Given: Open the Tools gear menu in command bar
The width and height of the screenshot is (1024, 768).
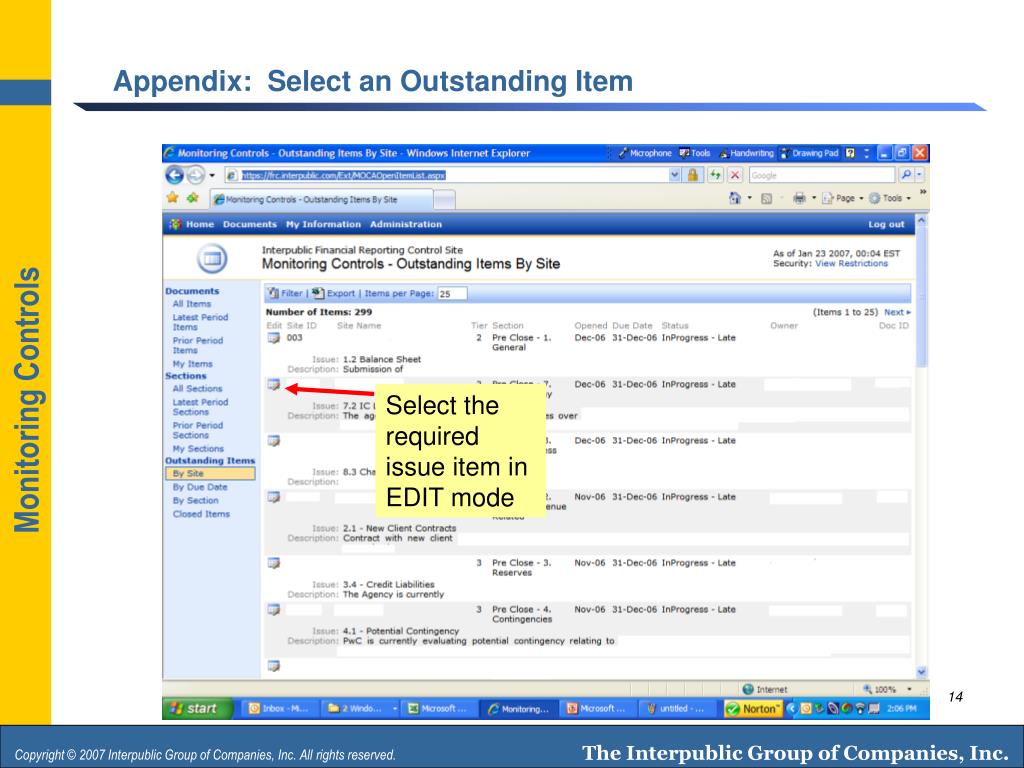Looking at the screenshot, I should (889, 198).
